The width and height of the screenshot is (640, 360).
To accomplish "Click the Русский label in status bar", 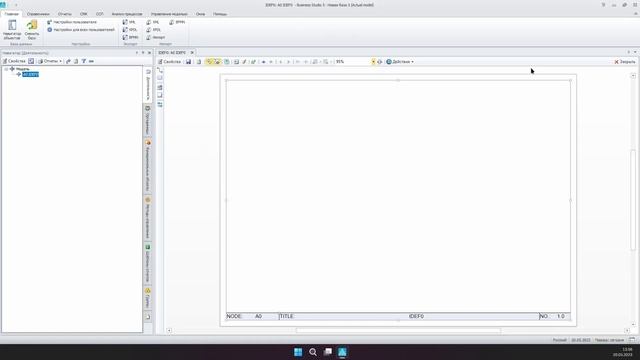I will (x=559, y=340).
